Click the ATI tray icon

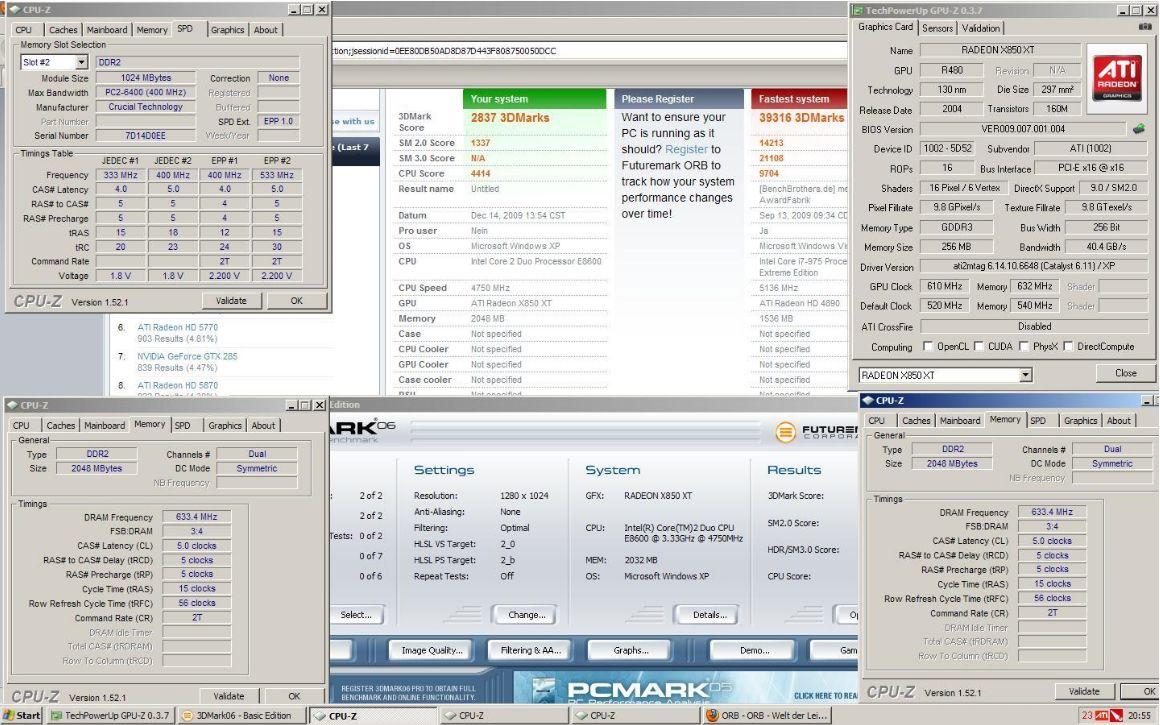[x=1101, y=715]
